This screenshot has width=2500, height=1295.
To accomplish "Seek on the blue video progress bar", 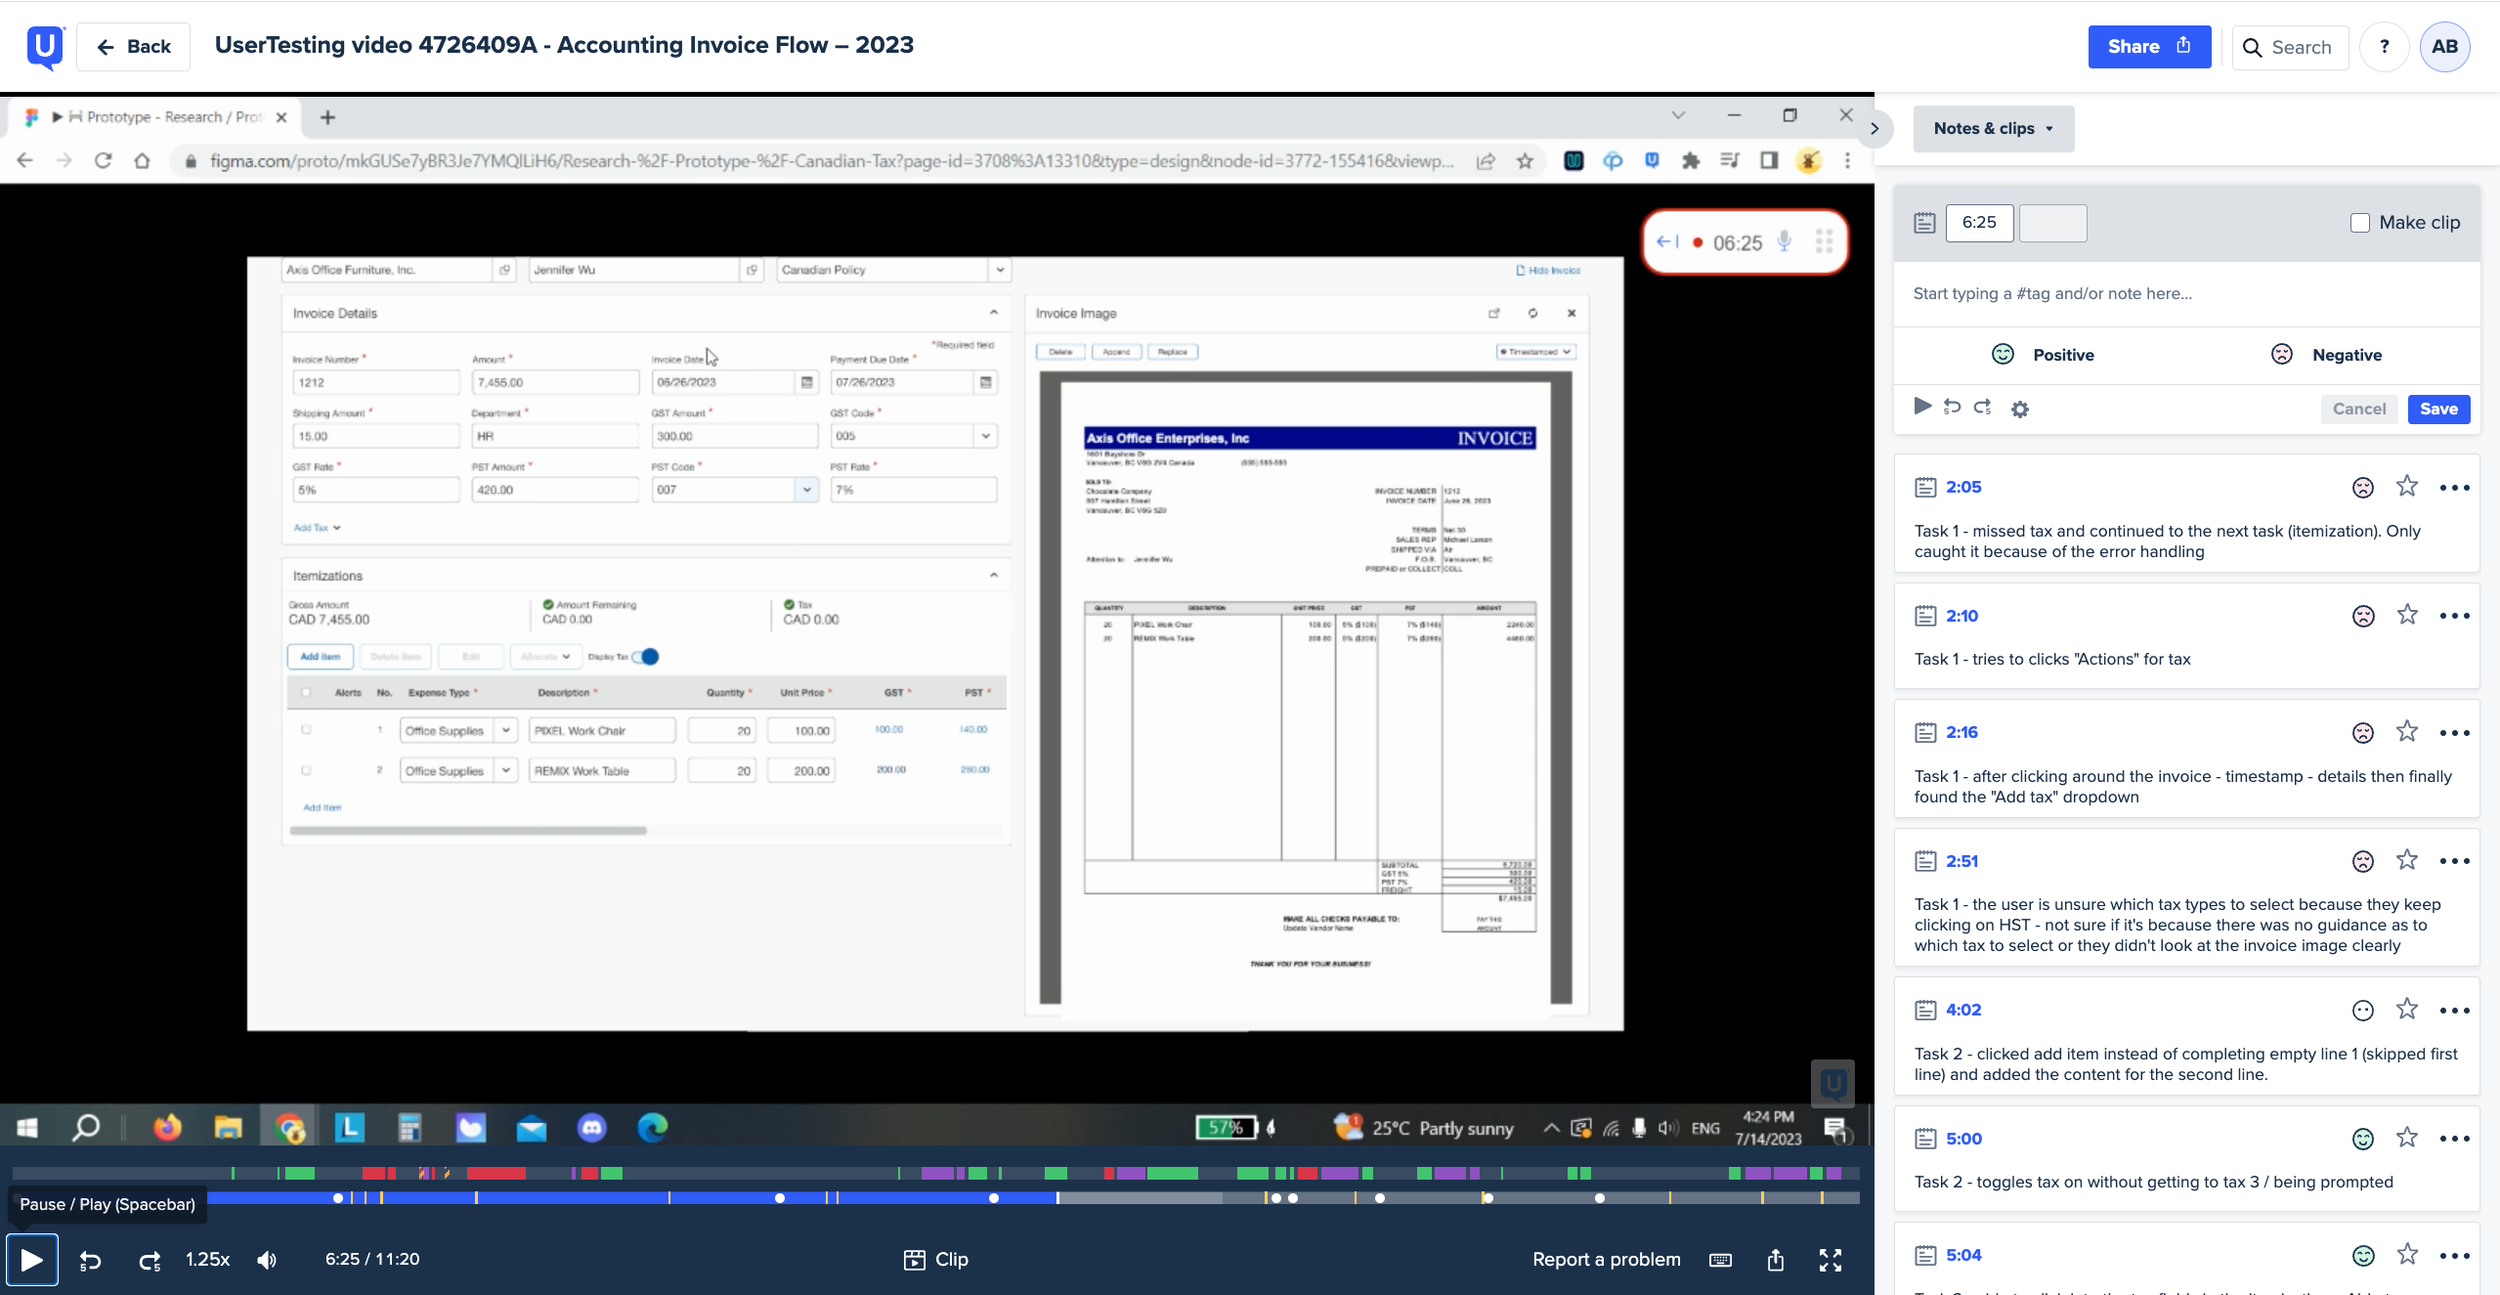I will (630, 1198).
